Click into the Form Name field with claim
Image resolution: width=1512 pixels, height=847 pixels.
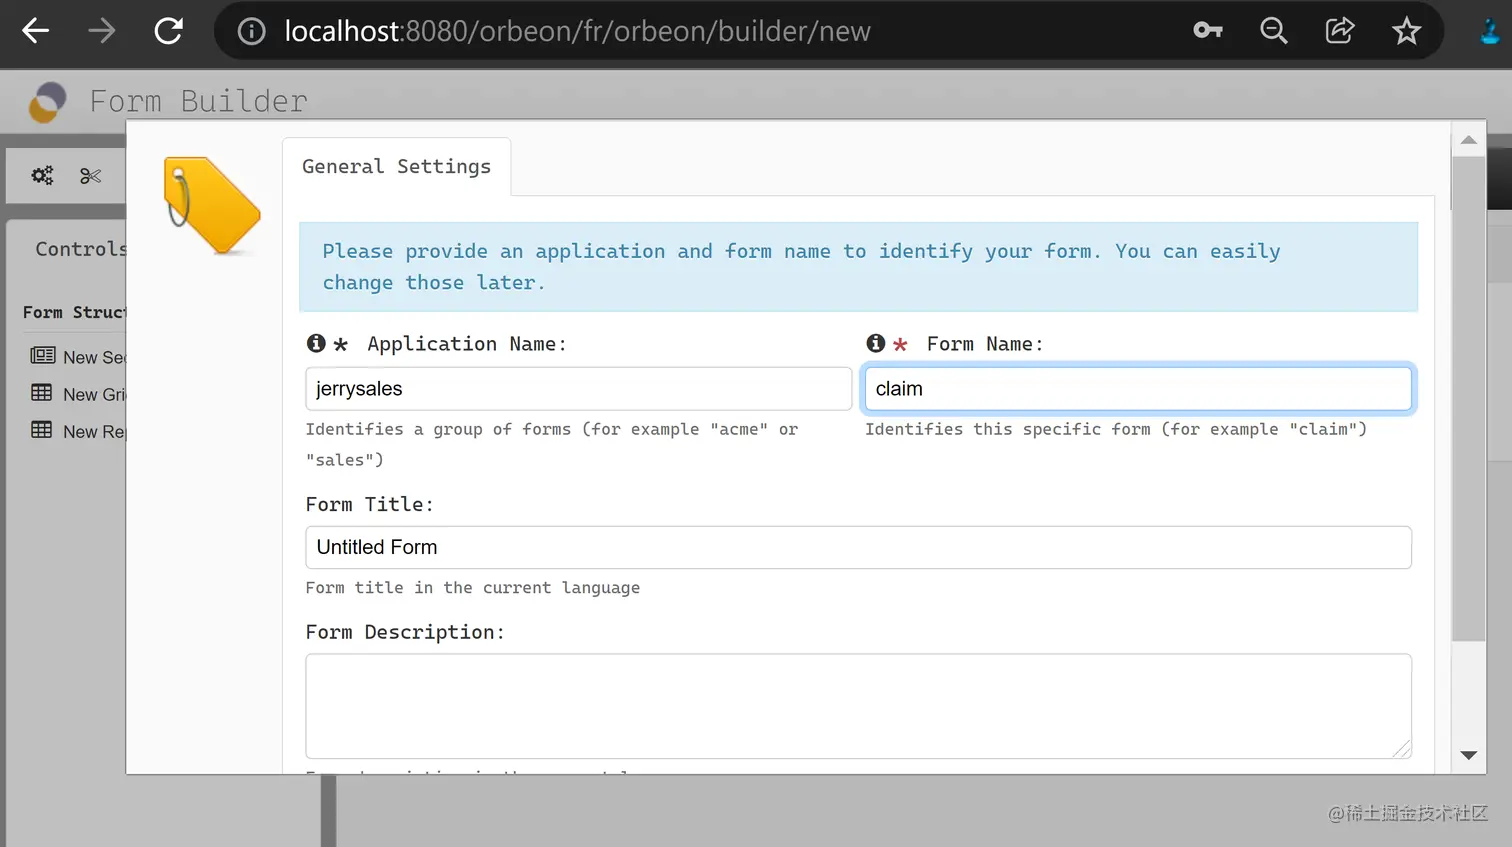[x=1138, y=389]
